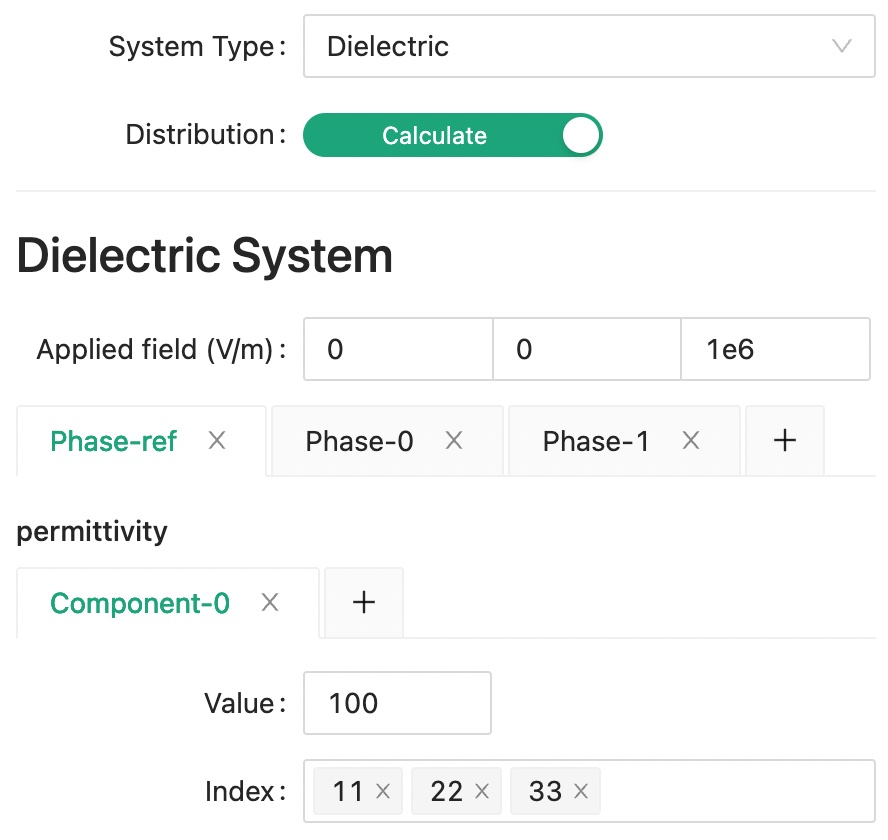Select the permittivity Value field showing 100
Screen dimensions: 888x840
point(397,702)
